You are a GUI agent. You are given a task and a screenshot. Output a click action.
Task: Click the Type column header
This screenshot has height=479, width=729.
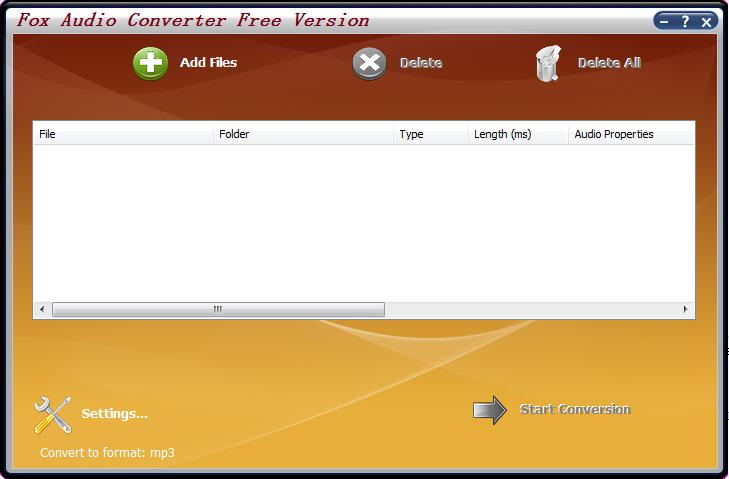point(431,134)
